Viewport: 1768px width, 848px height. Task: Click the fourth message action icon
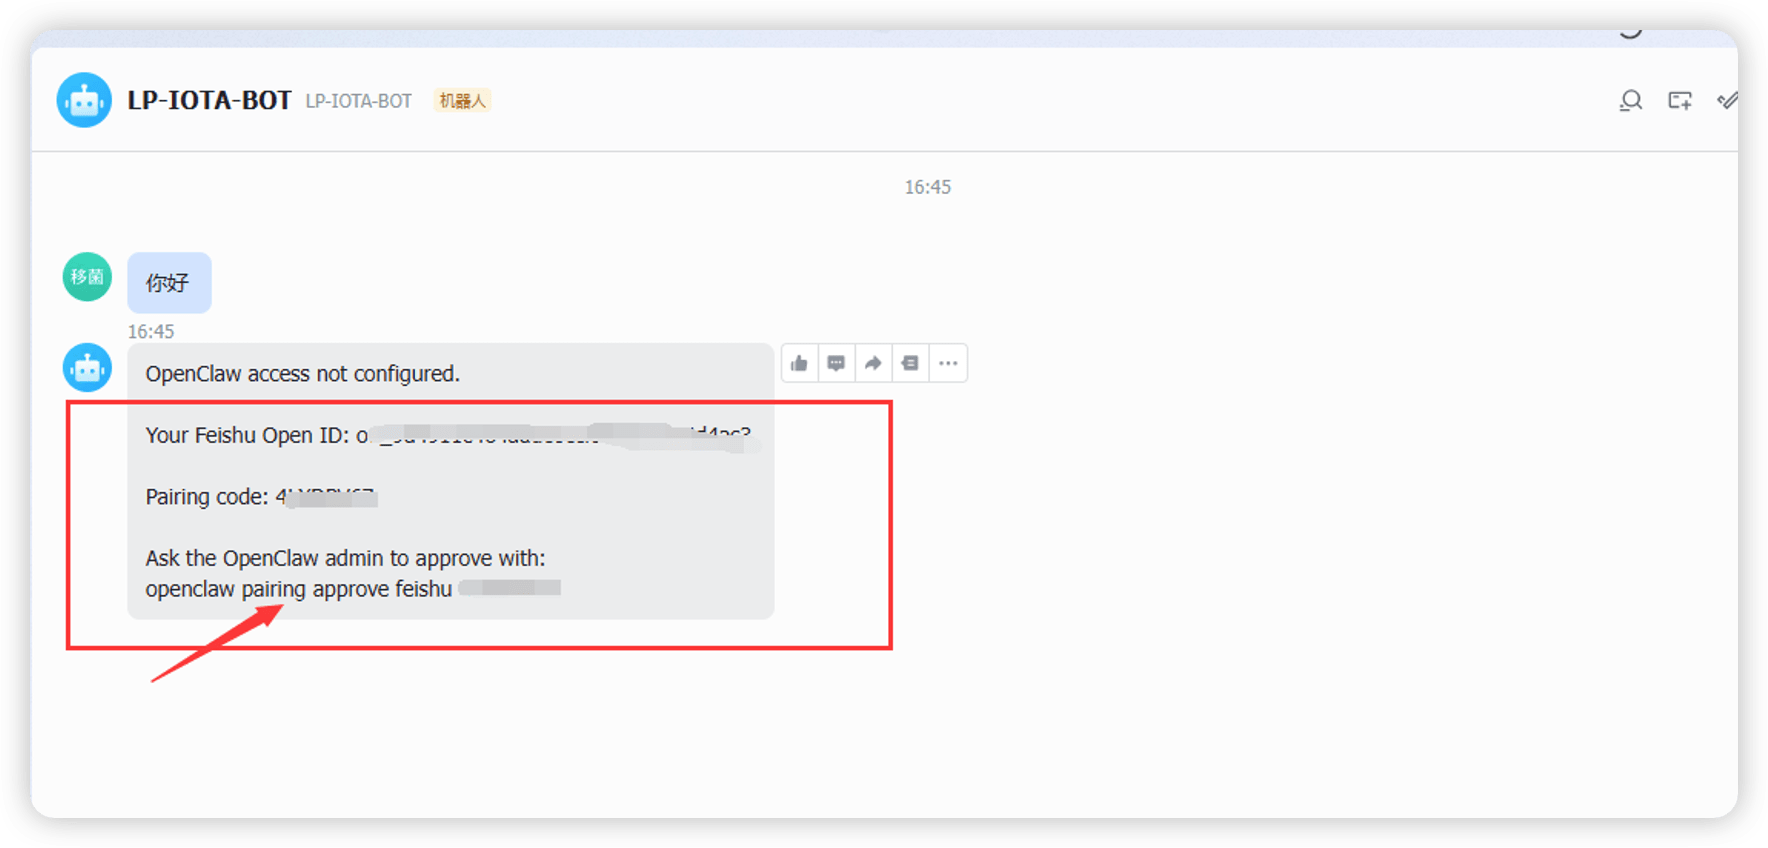point(910,363)
